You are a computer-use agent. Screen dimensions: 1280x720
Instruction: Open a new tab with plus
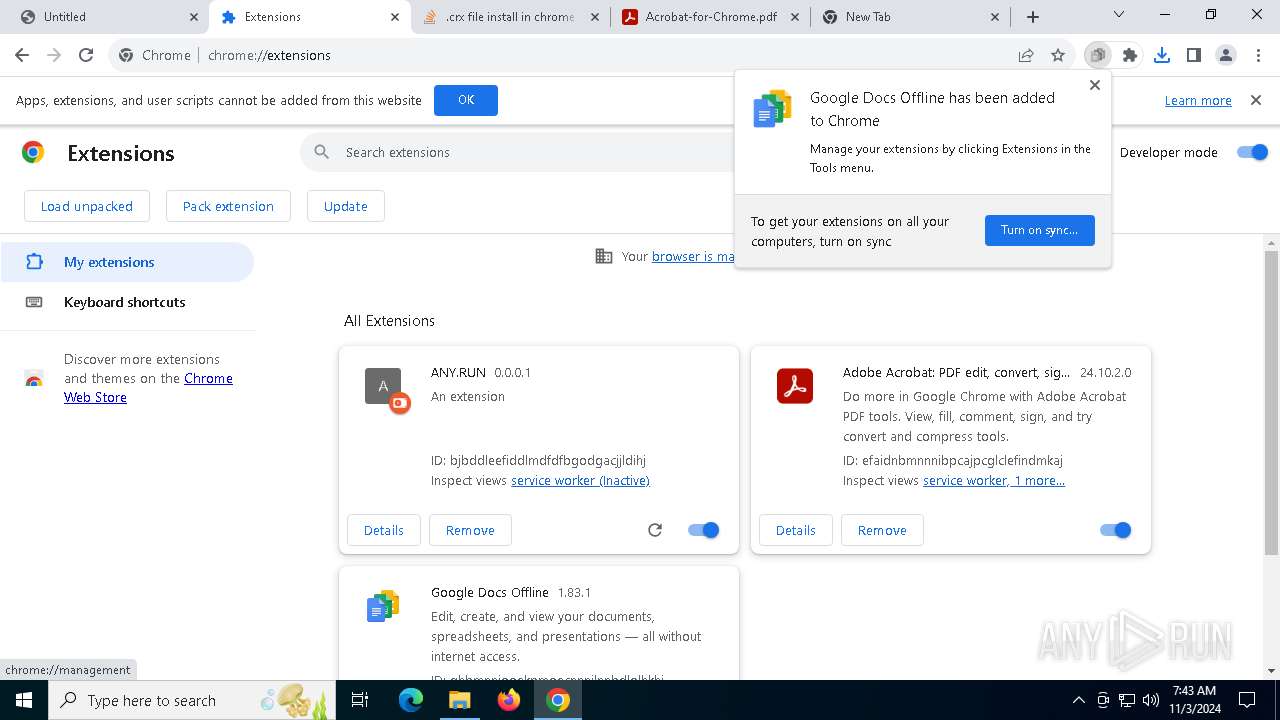coord(1033,17)
